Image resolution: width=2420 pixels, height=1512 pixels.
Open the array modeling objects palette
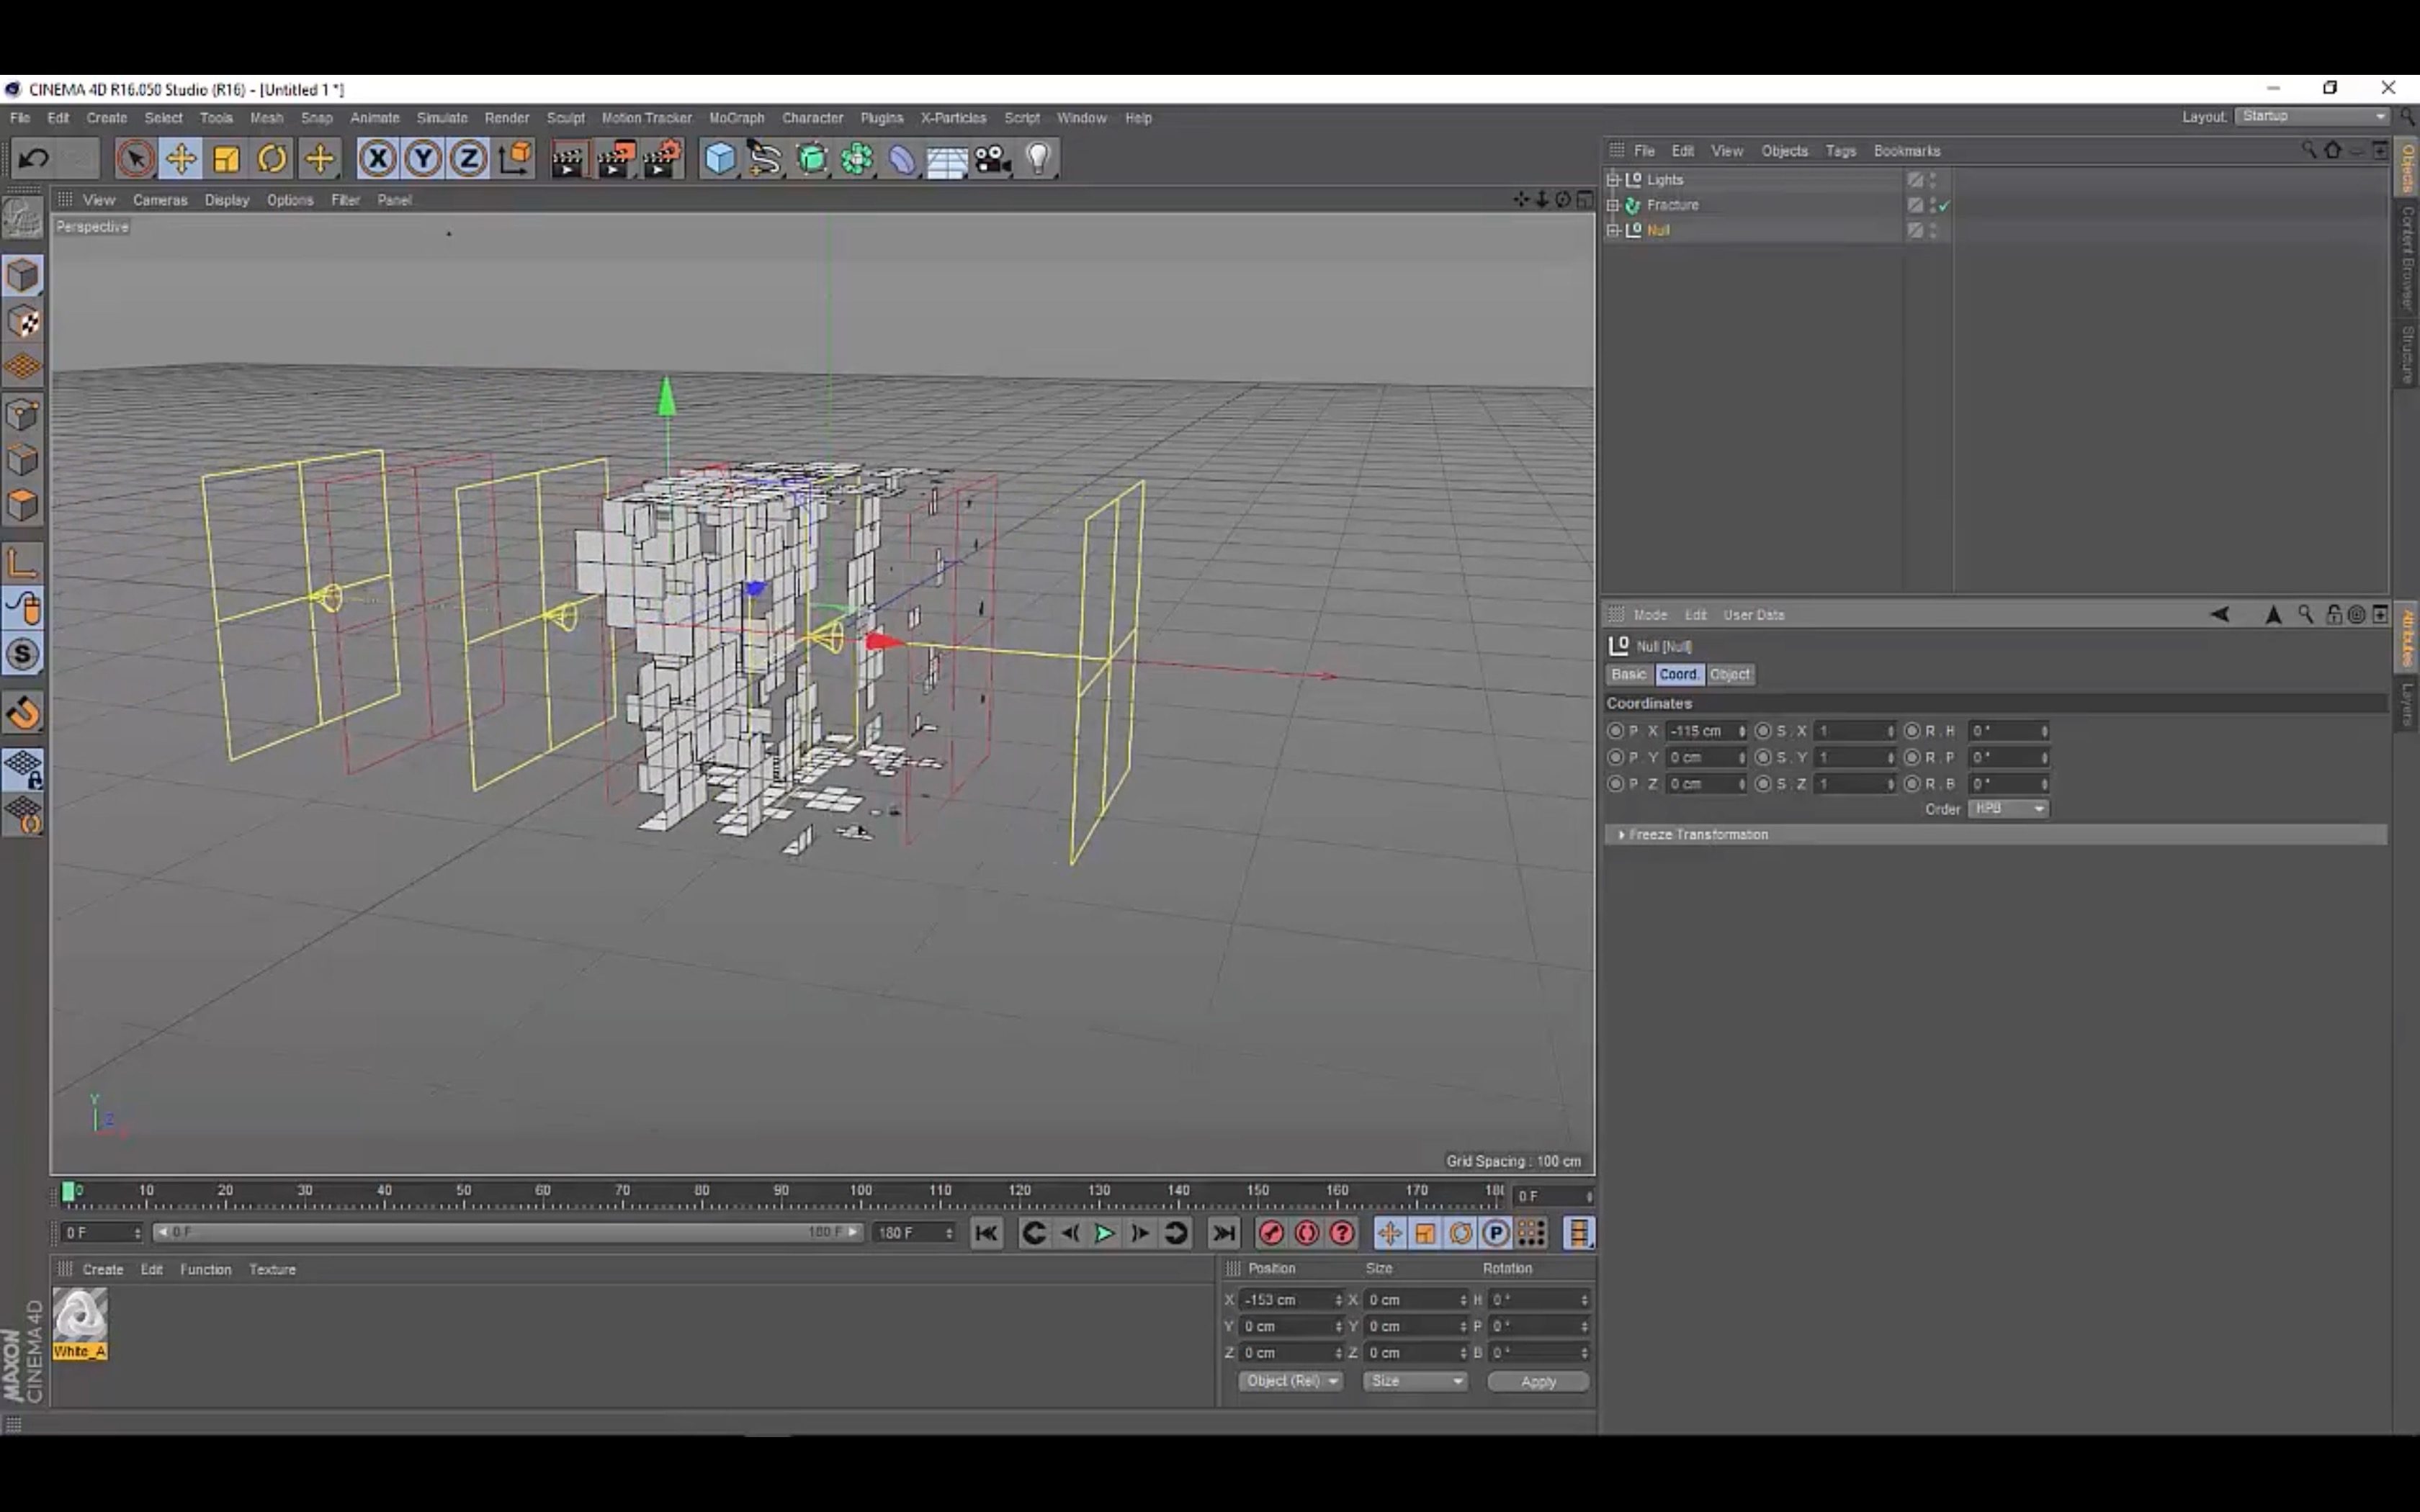[x=857, y=158]
